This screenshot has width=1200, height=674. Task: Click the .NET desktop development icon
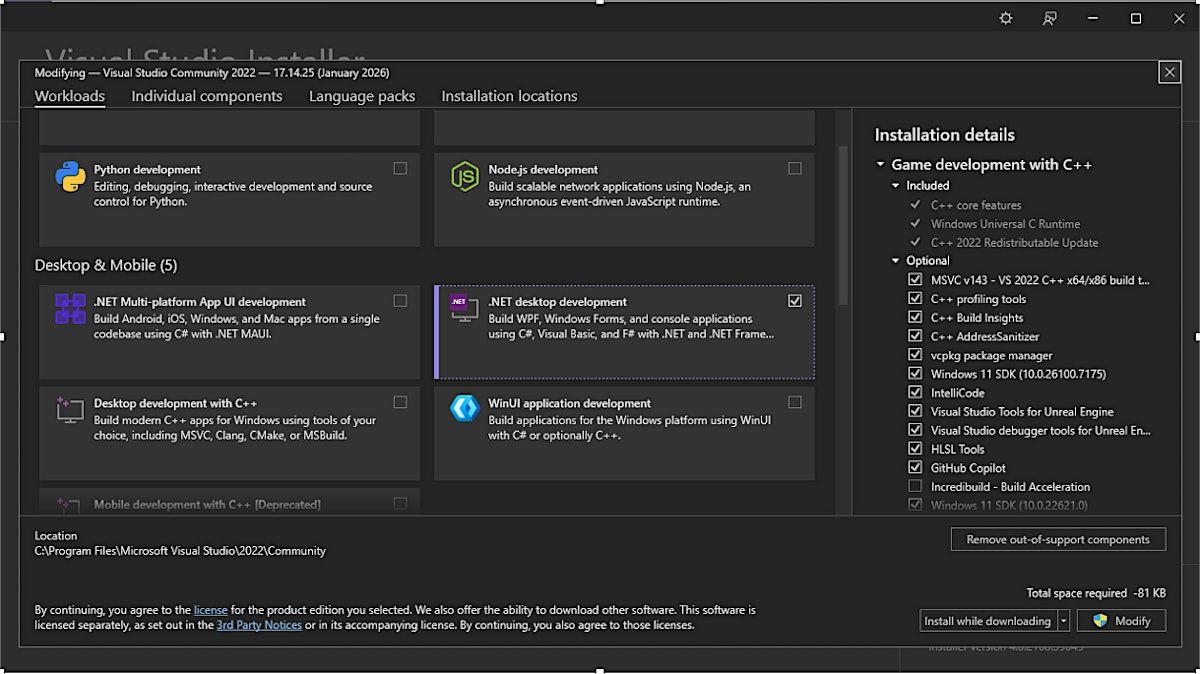pyautogui.click(x=464, y=308)
